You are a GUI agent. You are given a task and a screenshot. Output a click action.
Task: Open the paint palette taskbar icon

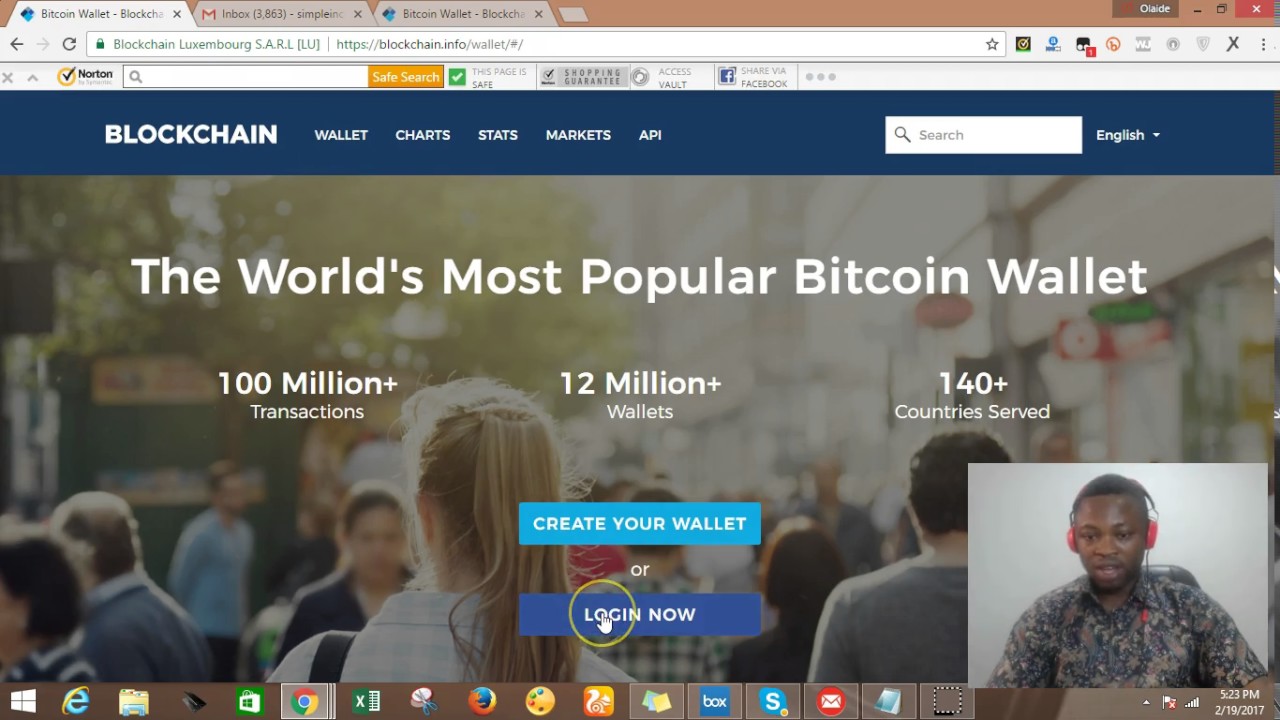[x=540, y=702]
